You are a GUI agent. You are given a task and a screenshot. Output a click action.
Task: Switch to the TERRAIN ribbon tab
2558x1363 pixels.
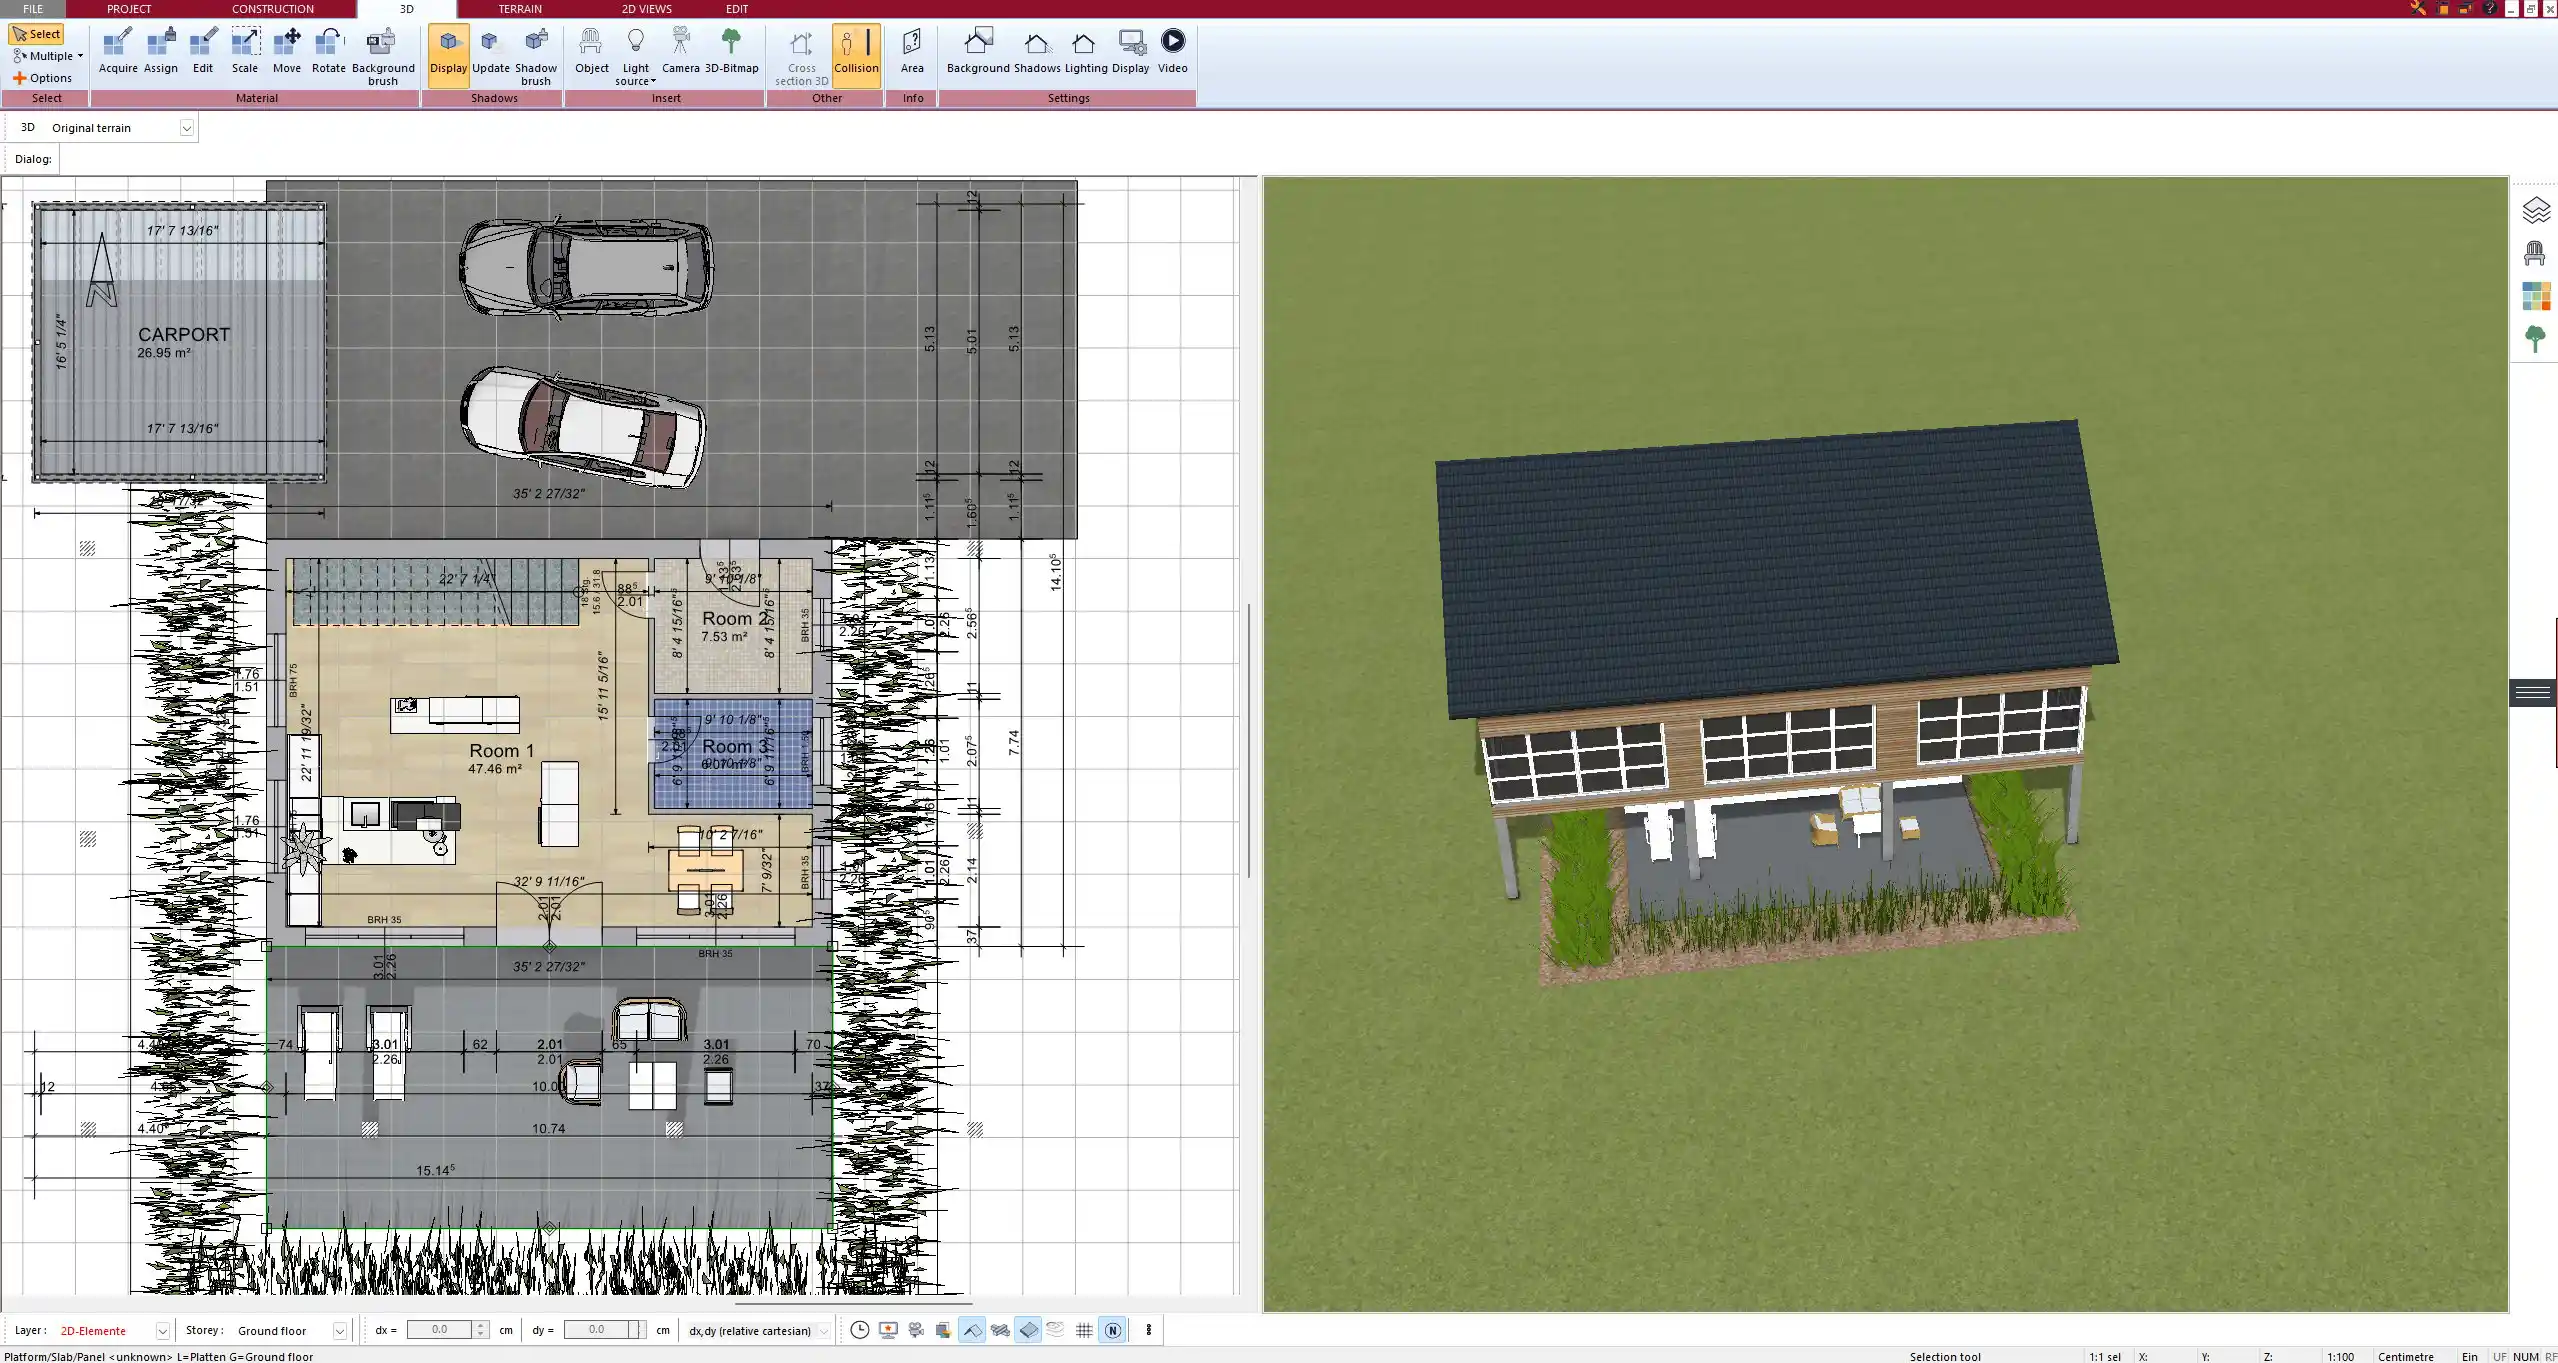520,9
